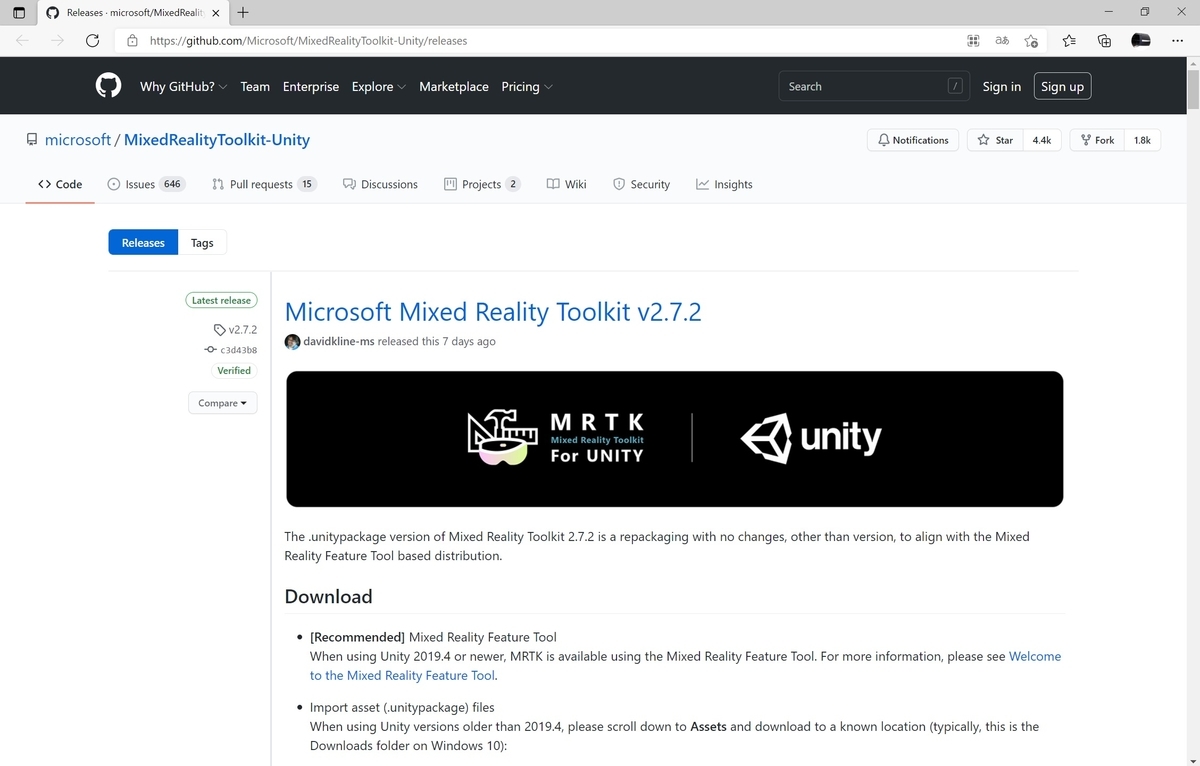Open the Why GitHub? dropdown menu
The height and width of the screenshot is (766, 1200).
pos(183,87)
